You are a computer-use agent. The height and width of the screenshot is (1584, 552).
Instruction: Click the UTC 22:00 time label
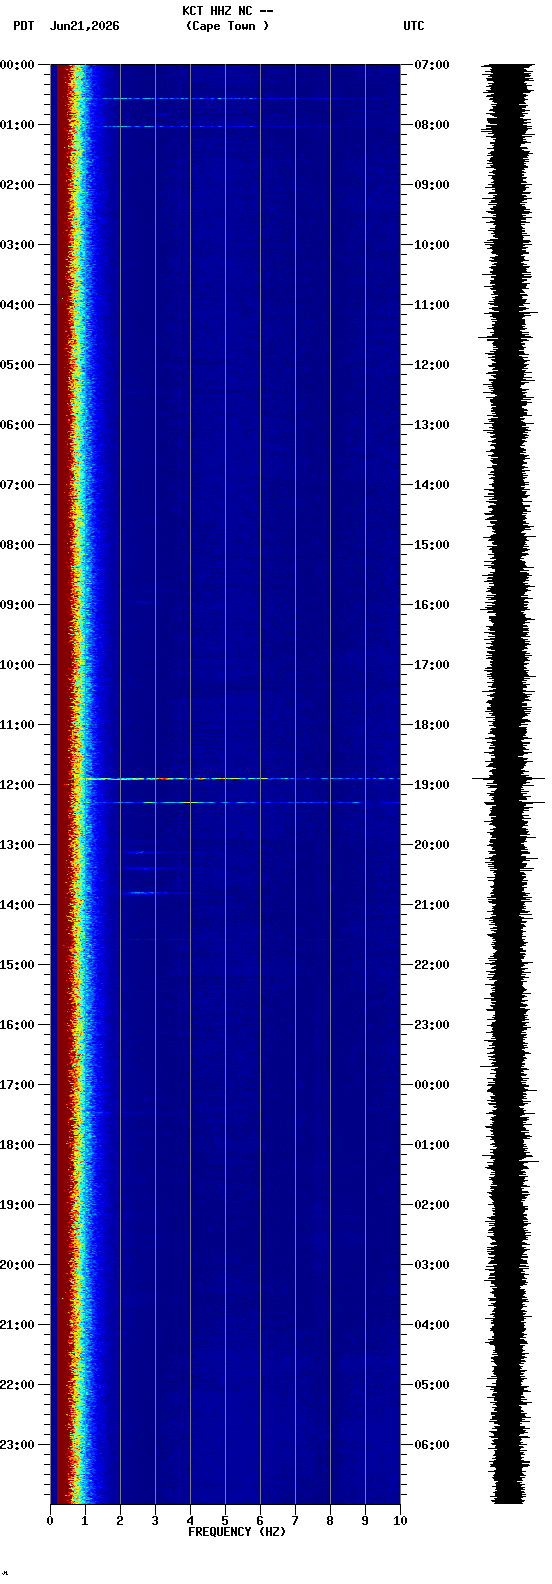(x=432, y=965)
